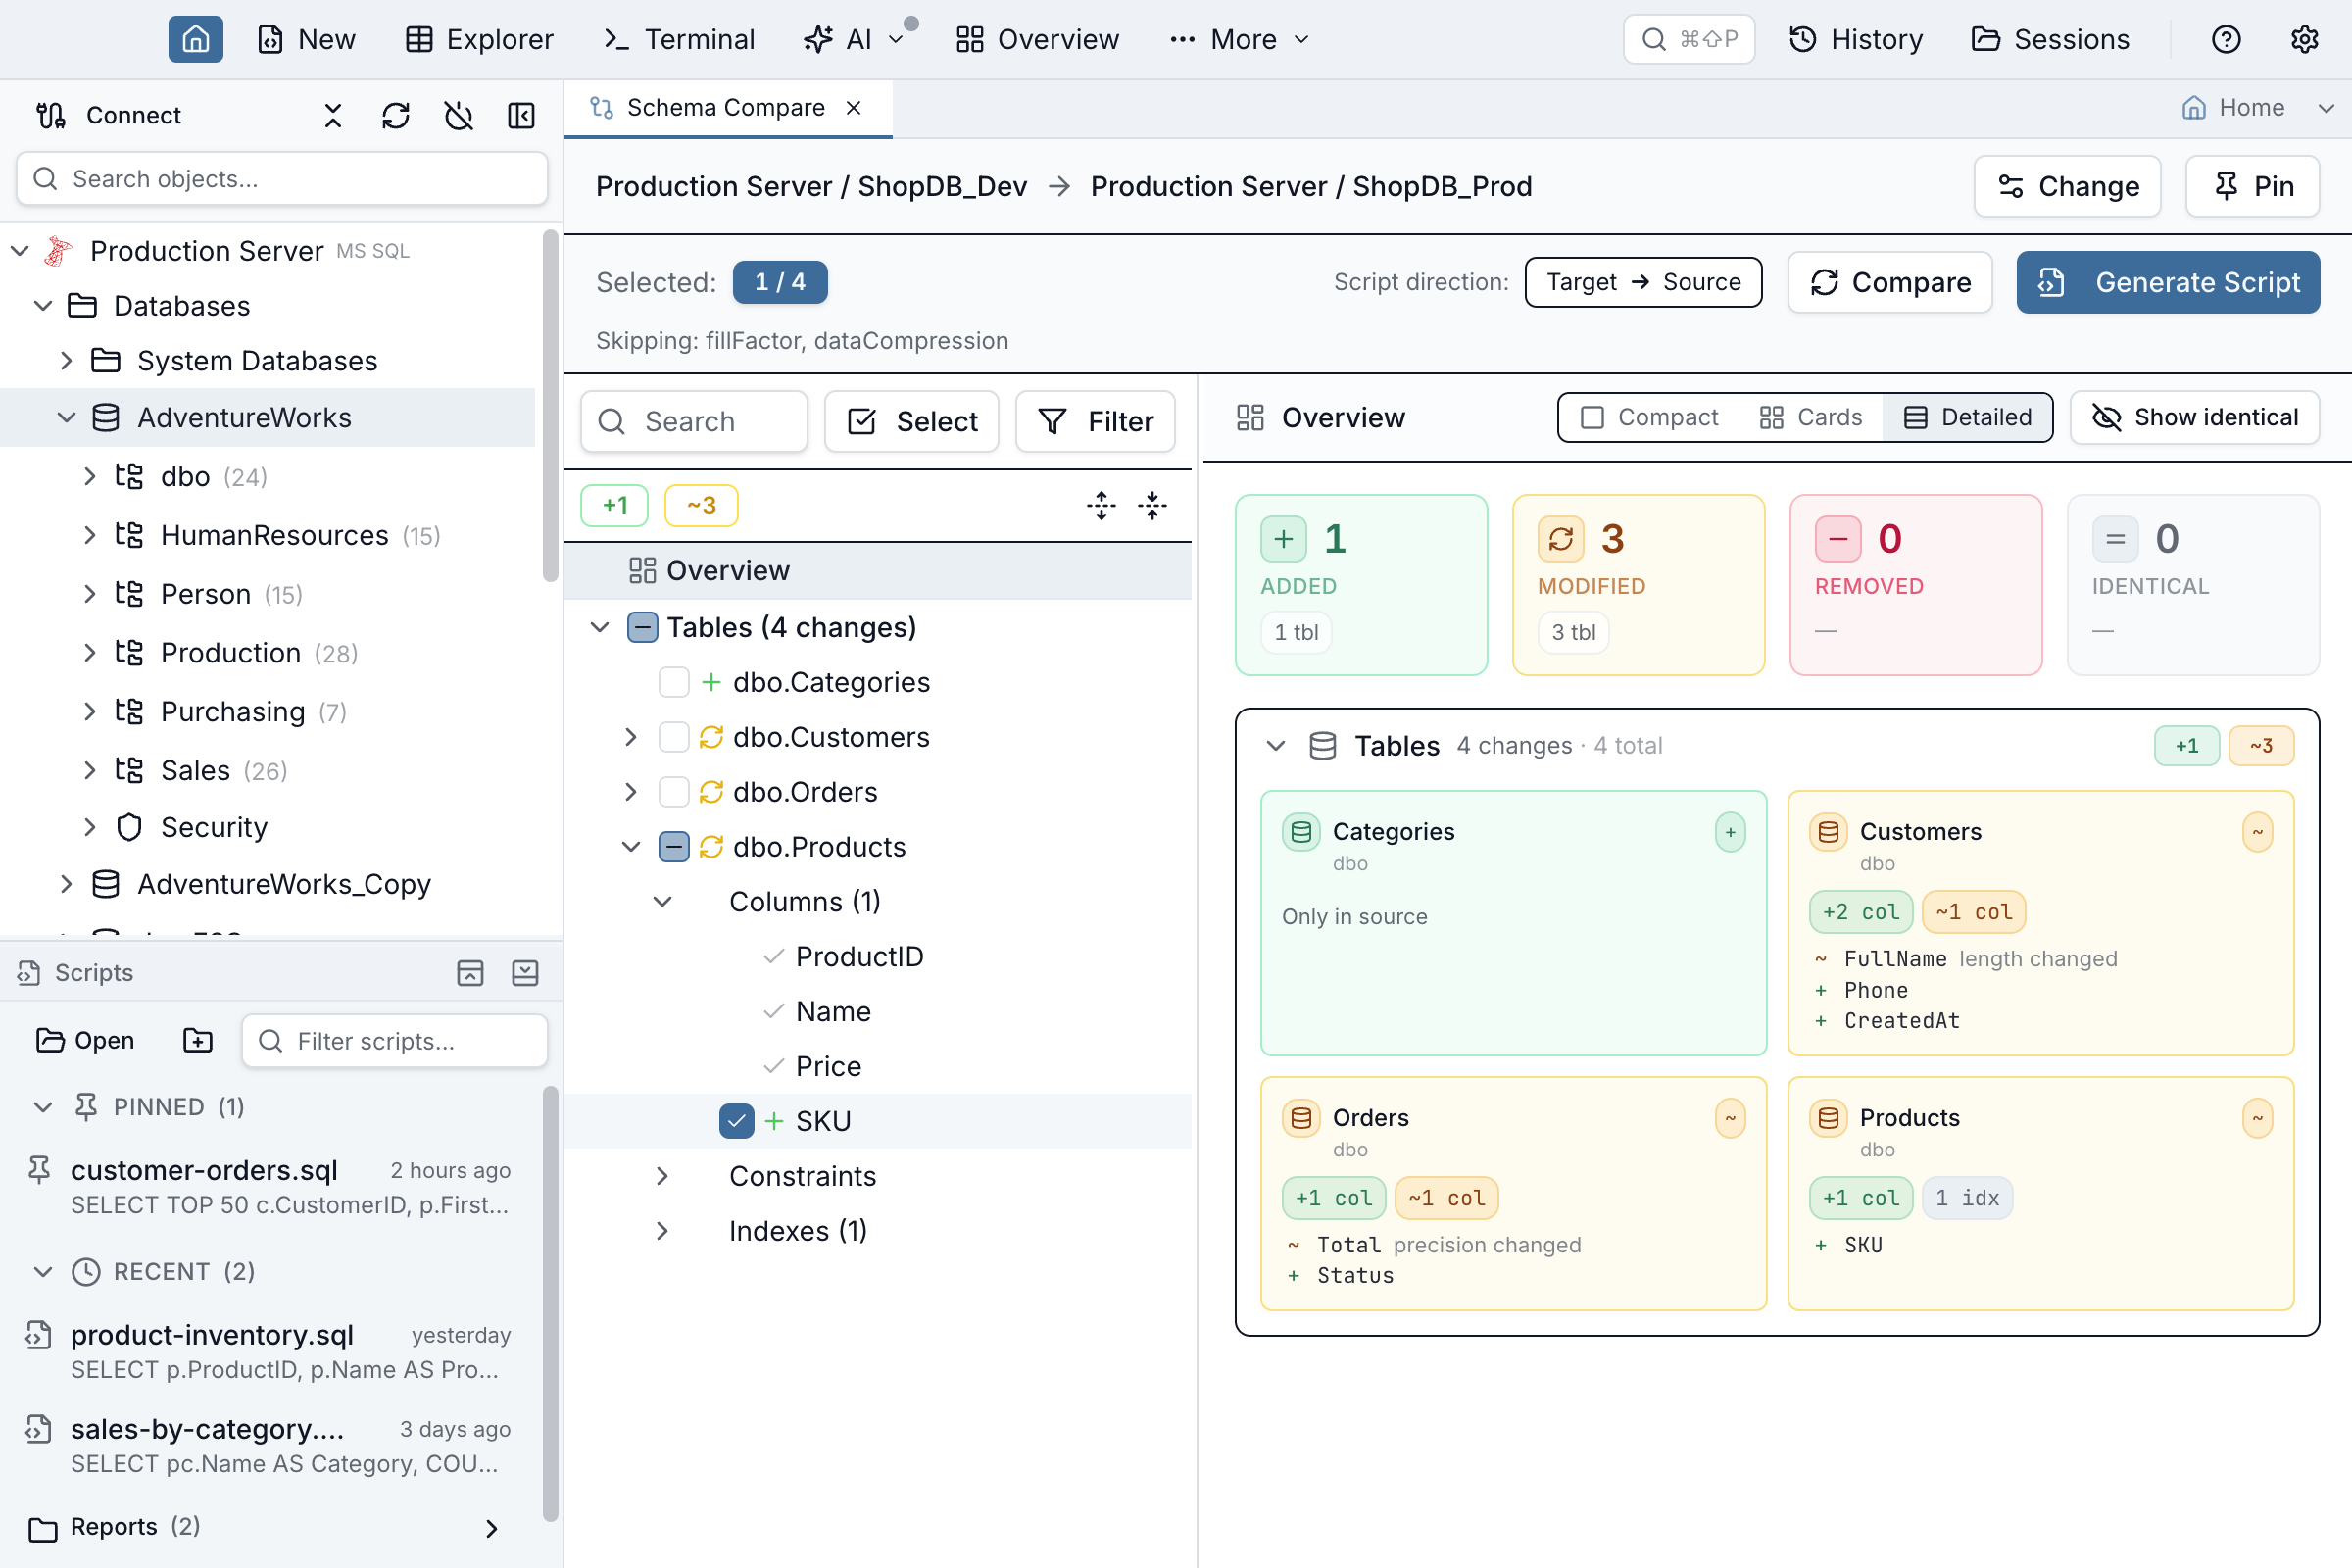Image resolution: width=2352 pixels, height=1568 pixels.
Task: Open the Sessions panel
Action: [x=2051, y=39]
